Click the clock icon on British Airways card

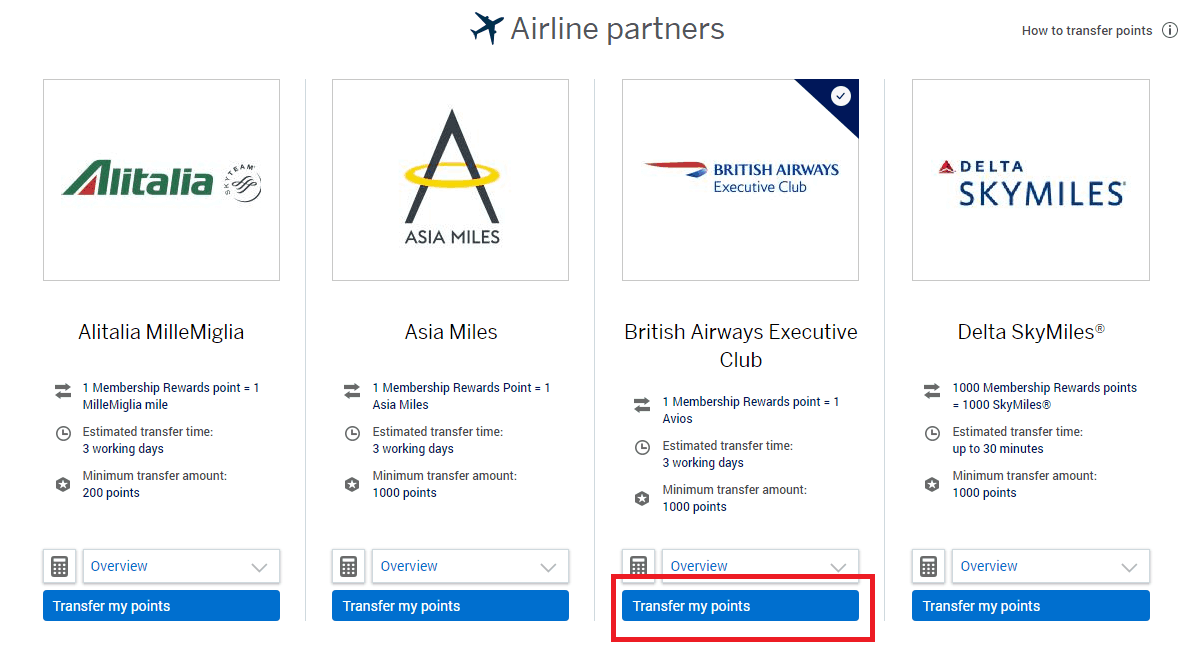click(x=641, y=447)
